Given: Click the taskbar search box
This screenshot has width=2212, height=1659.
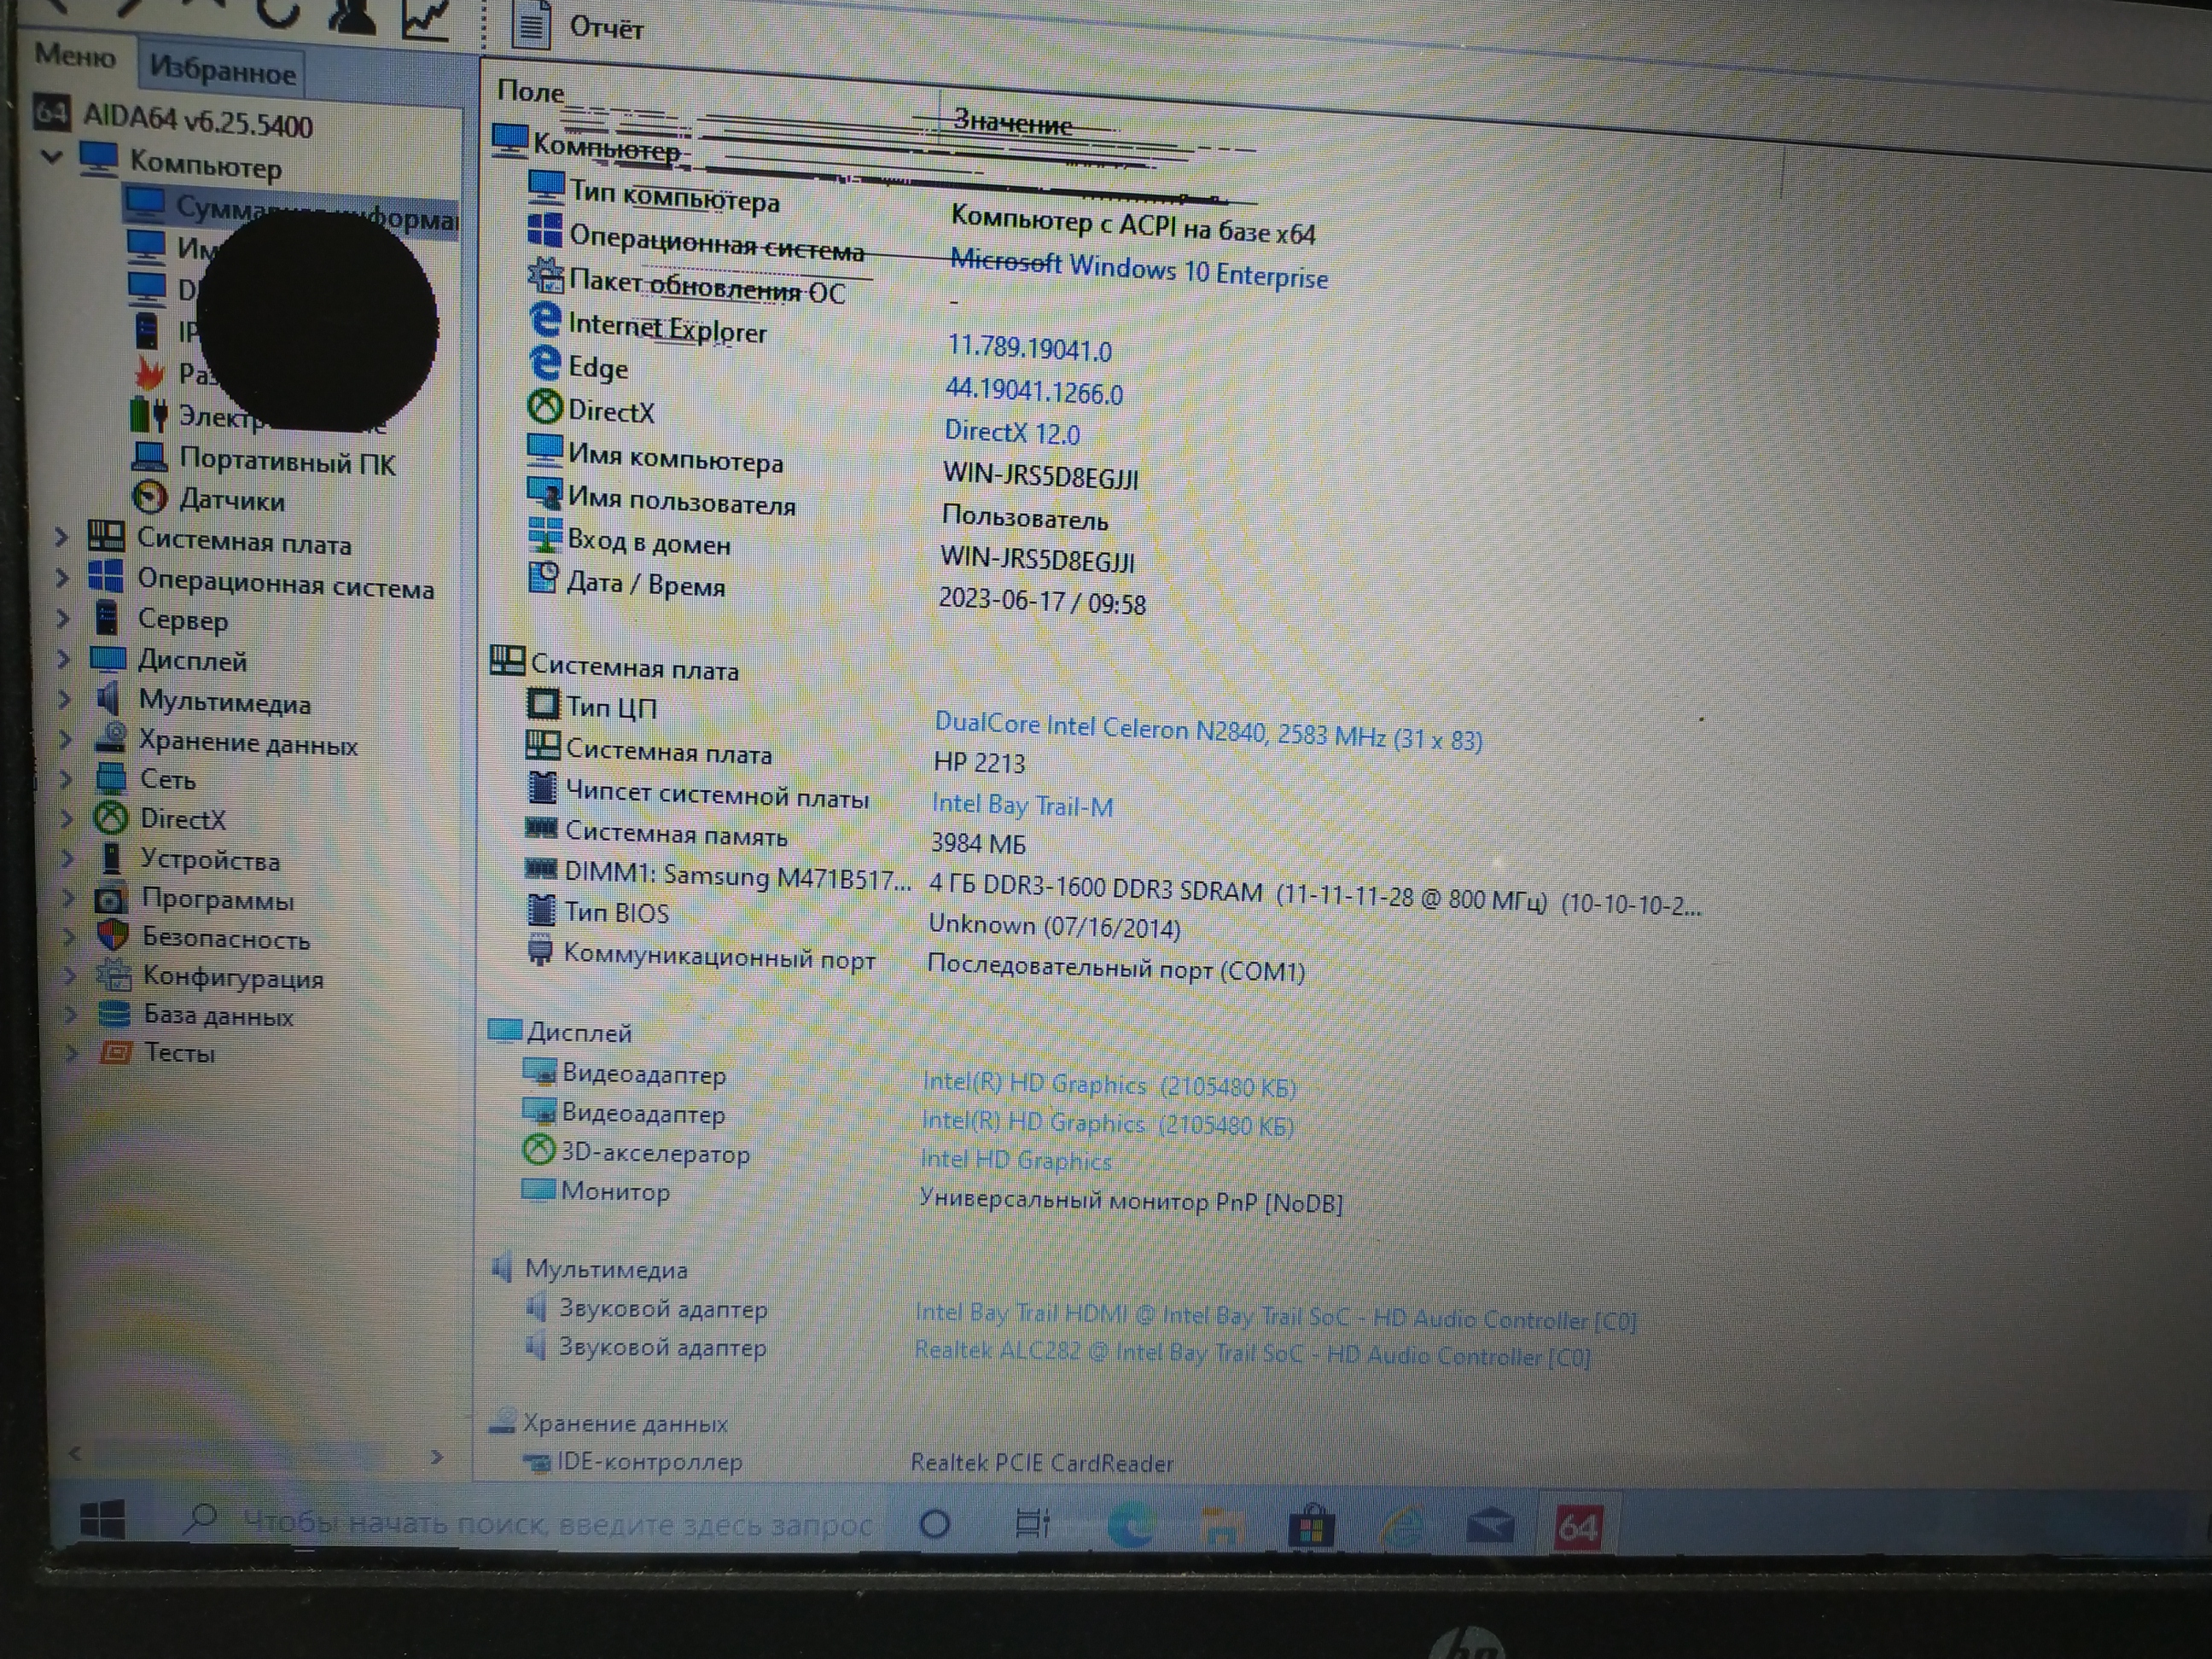Looking at the screenshot, I should click(528, 1523).
